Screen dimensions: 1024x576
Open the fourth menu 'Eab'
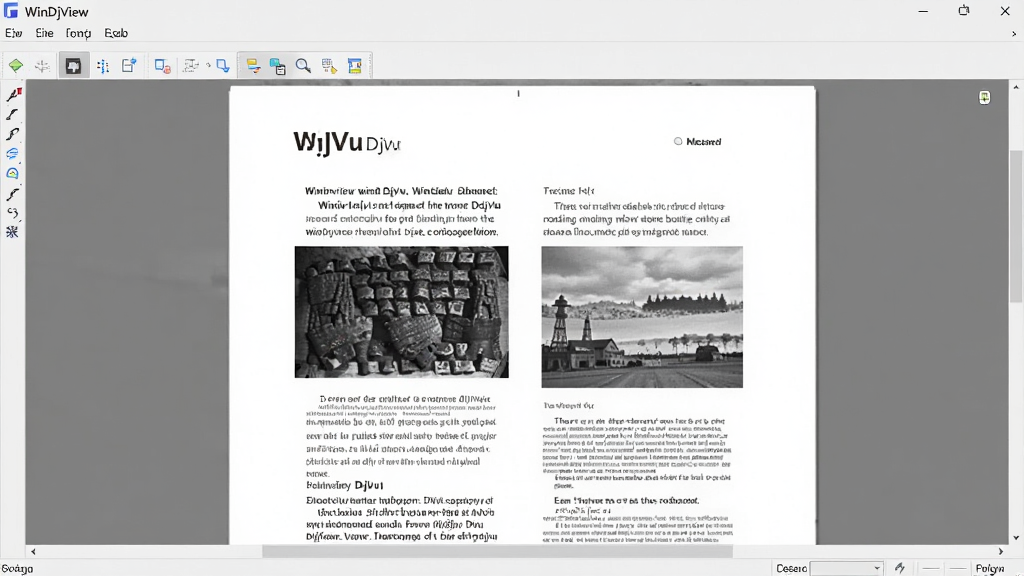pos(116,33)
